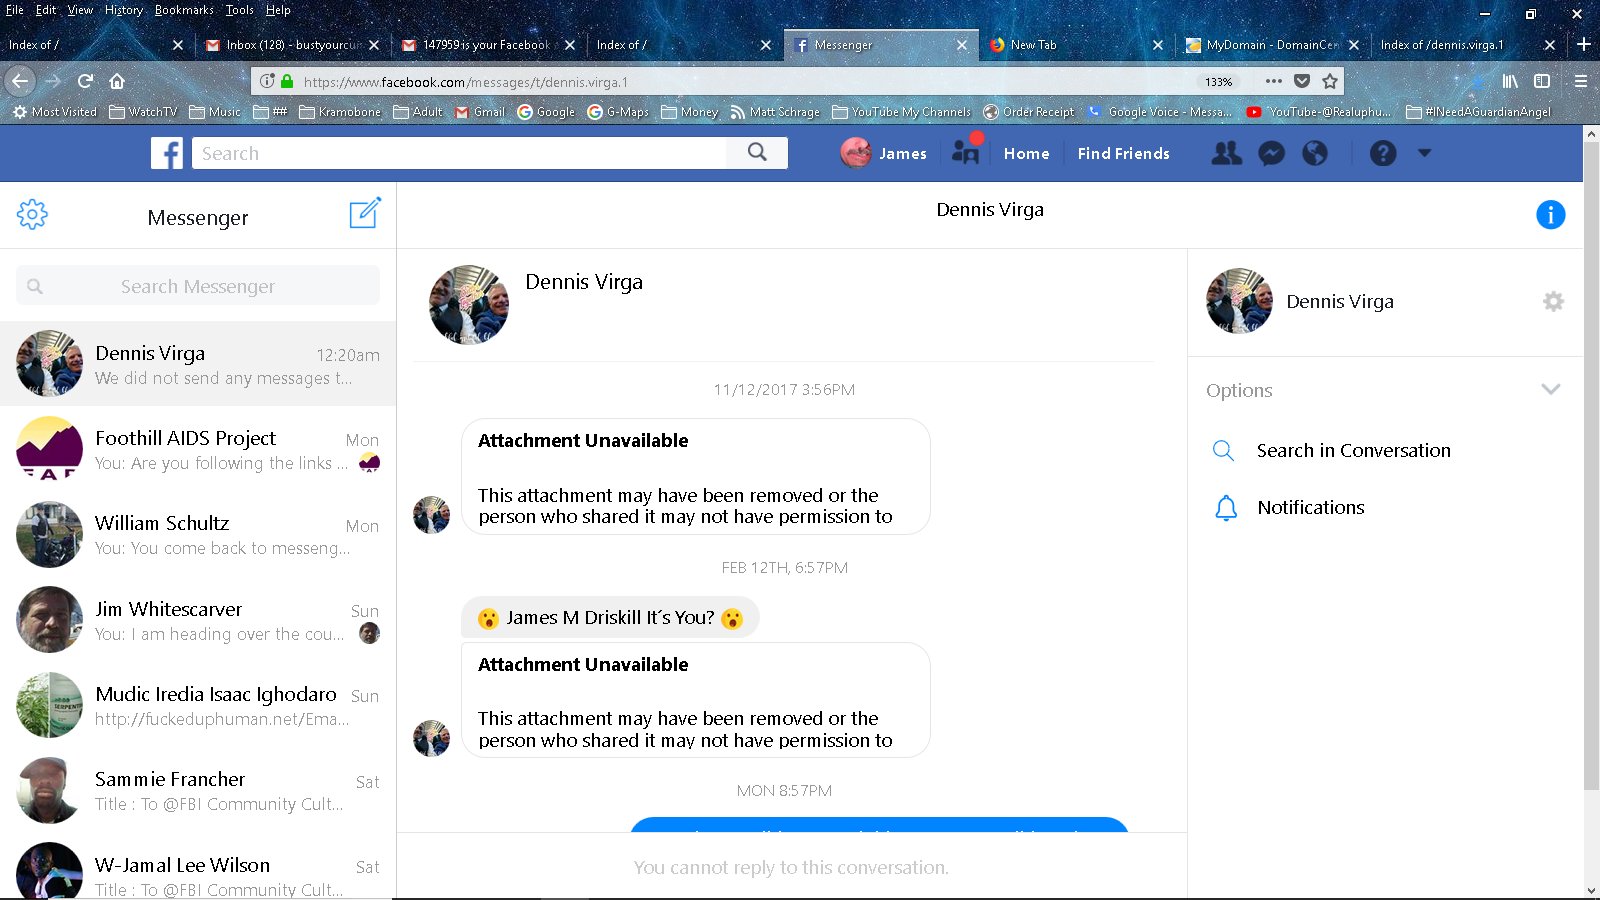1600x900 pixels.
Task: Go to browser home page icon
Action: tap(117, 81)
